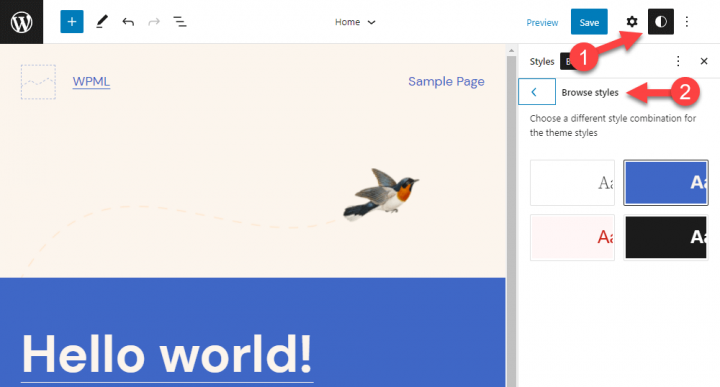Image resolution: width=720 pixels, height=387 pixels.
Task: Click the Preview link
Action: pyautogui.click(x=542, y=22)
